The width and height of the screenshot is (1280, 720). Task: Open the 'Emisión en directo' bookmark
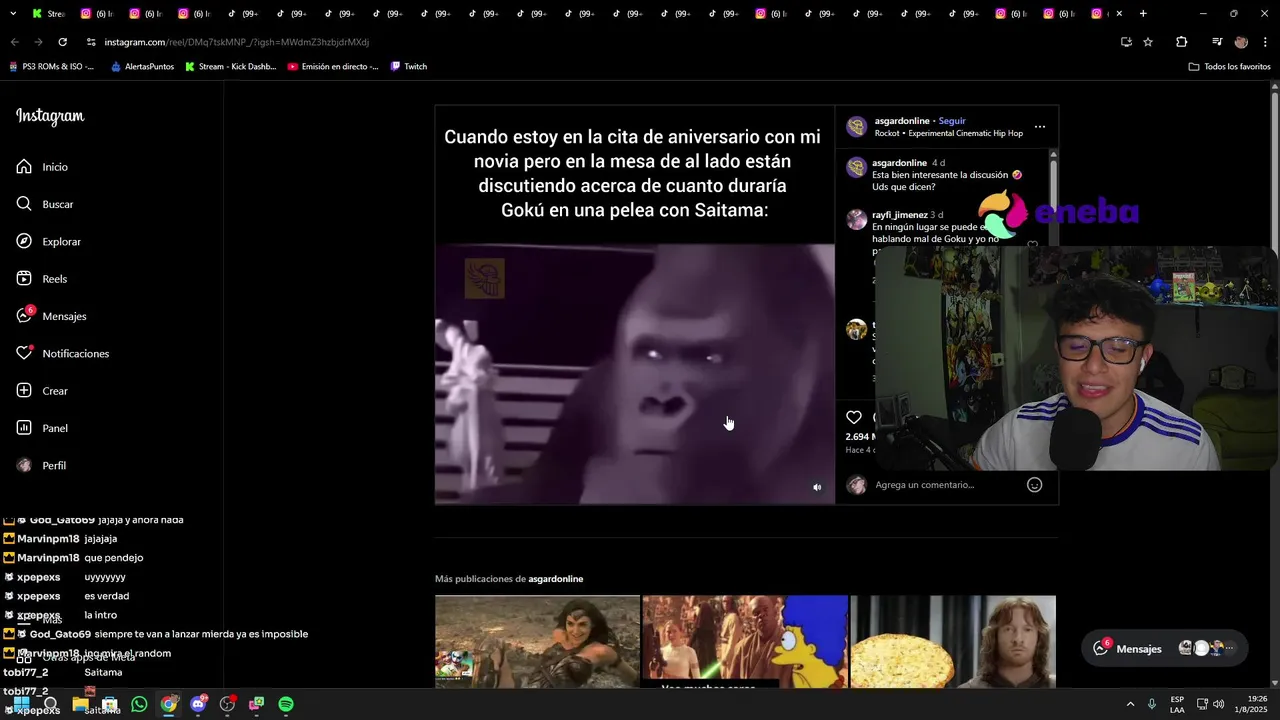[x=333, y=67]
